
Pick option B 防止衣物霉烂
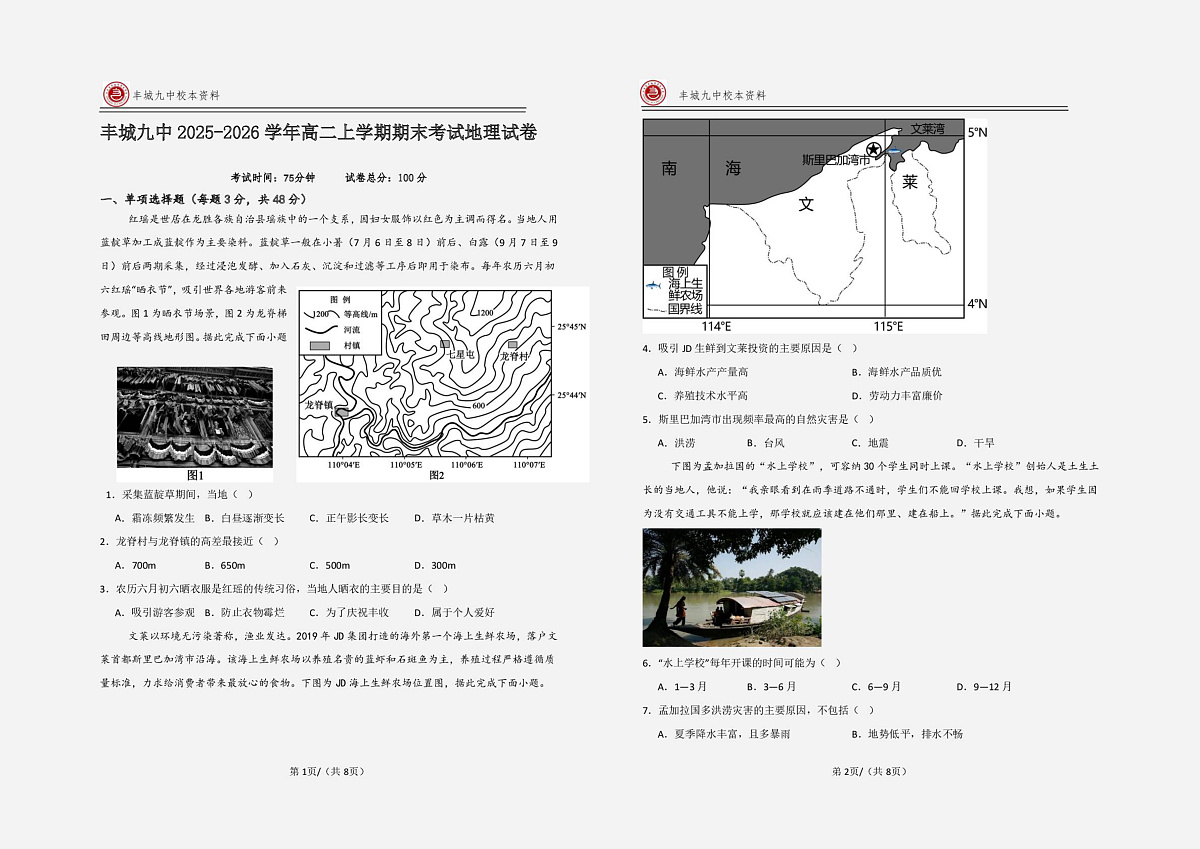point(244,612)
